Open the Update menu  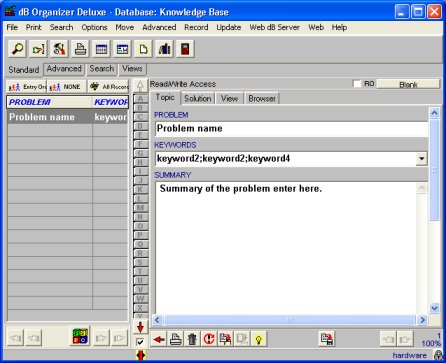pos(229,27)
